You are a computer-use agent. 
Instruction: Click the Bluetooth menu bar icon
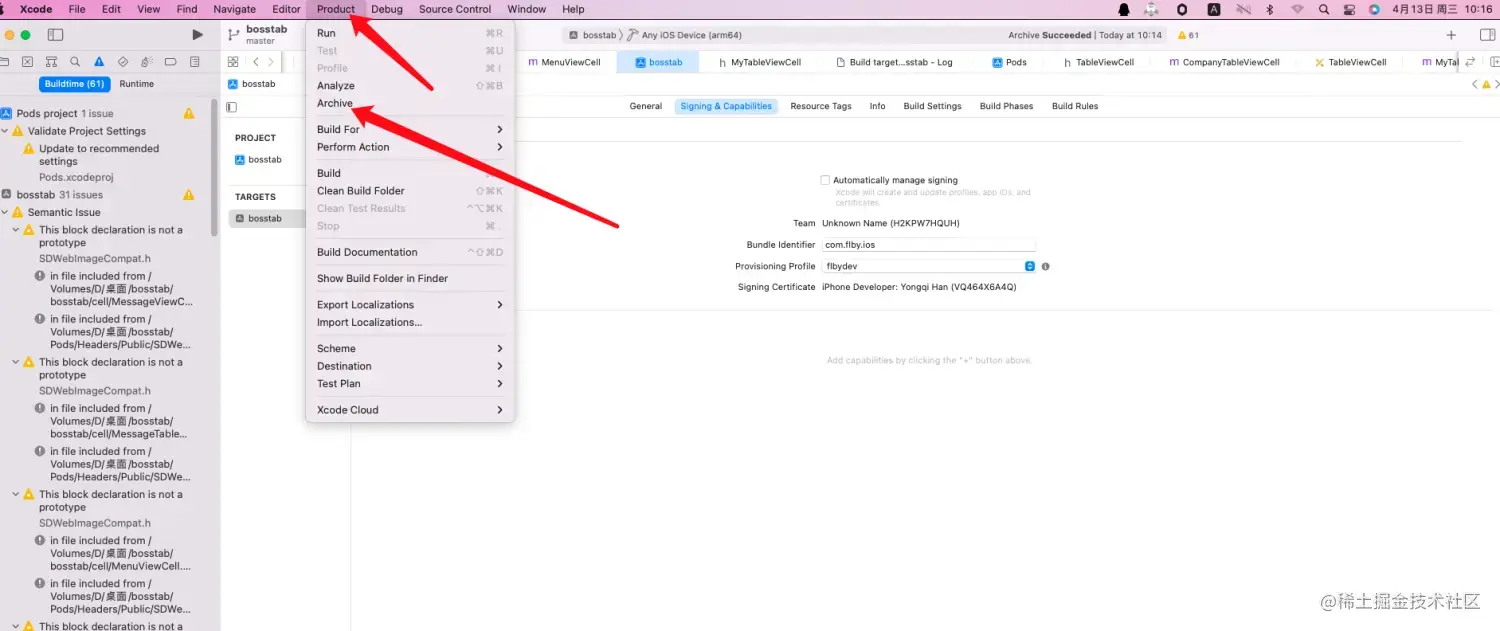pyautogui.click(x=1270, y=9)
